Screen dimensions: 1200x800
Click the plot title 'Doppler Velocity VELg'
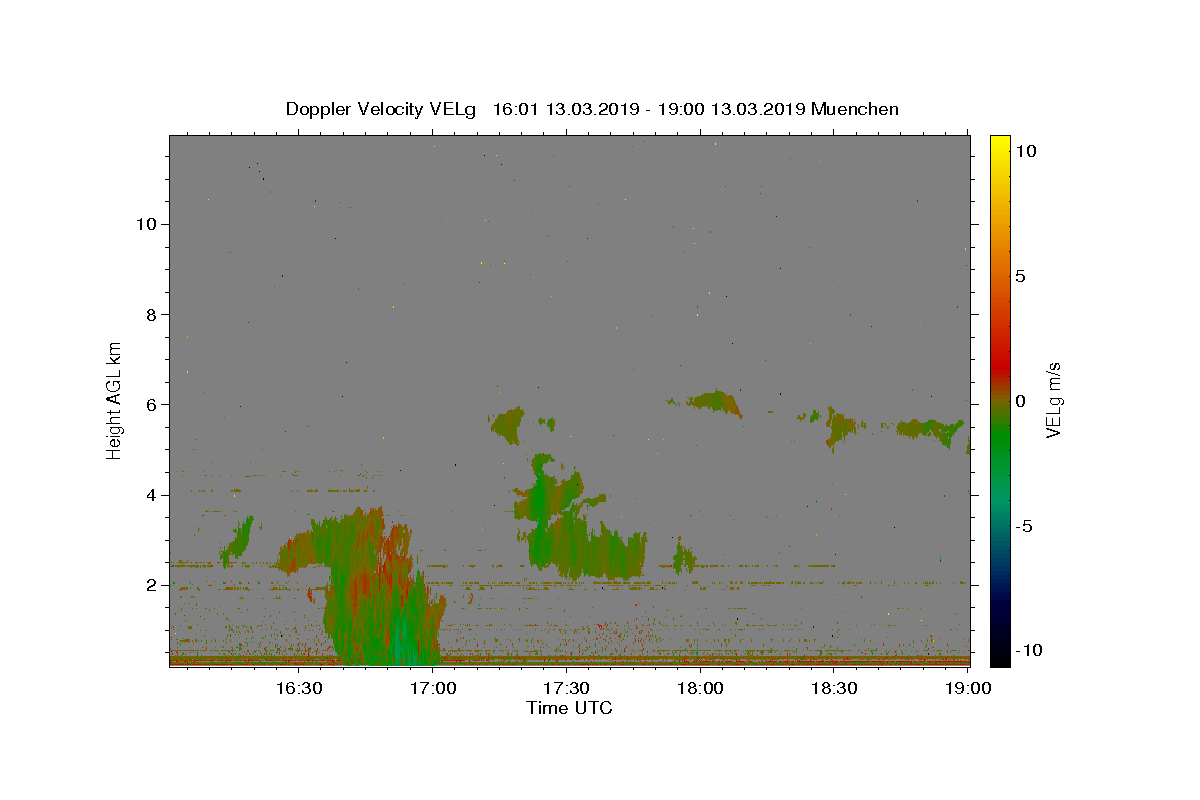(382, 109)
